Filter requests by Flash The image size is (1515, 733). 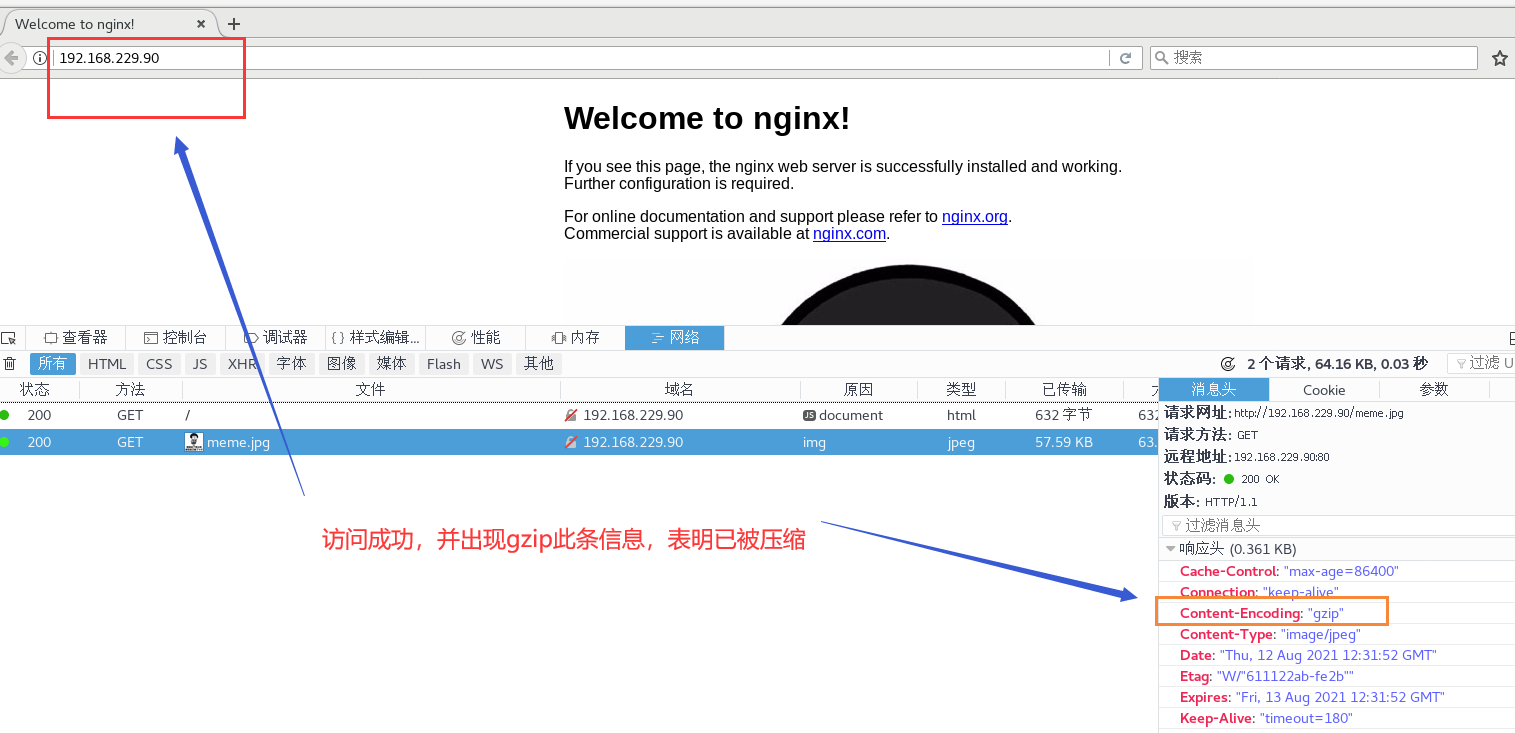click(x=444, y=364)
